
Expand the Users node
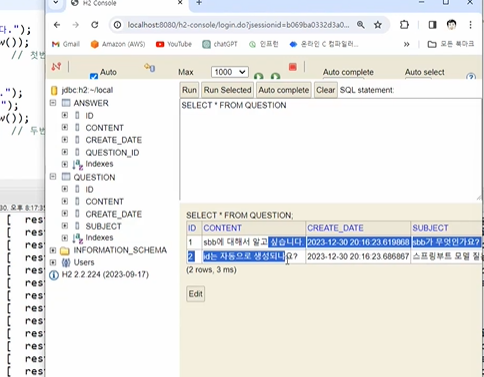tap(53, 262)
